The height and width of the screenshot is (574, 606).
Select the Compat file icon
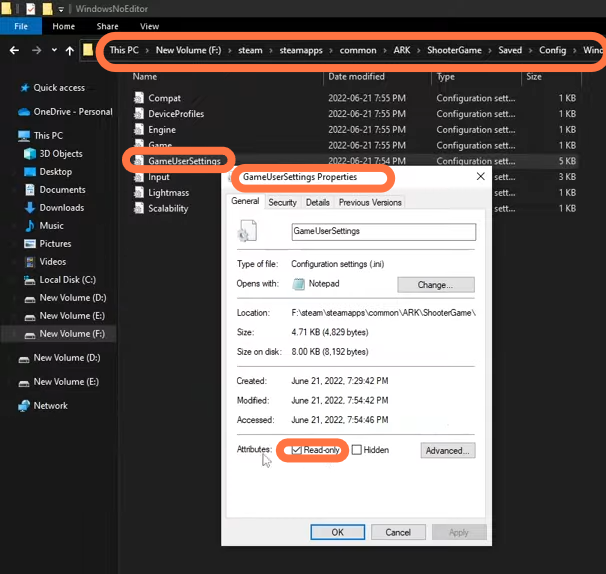[139, 98]
